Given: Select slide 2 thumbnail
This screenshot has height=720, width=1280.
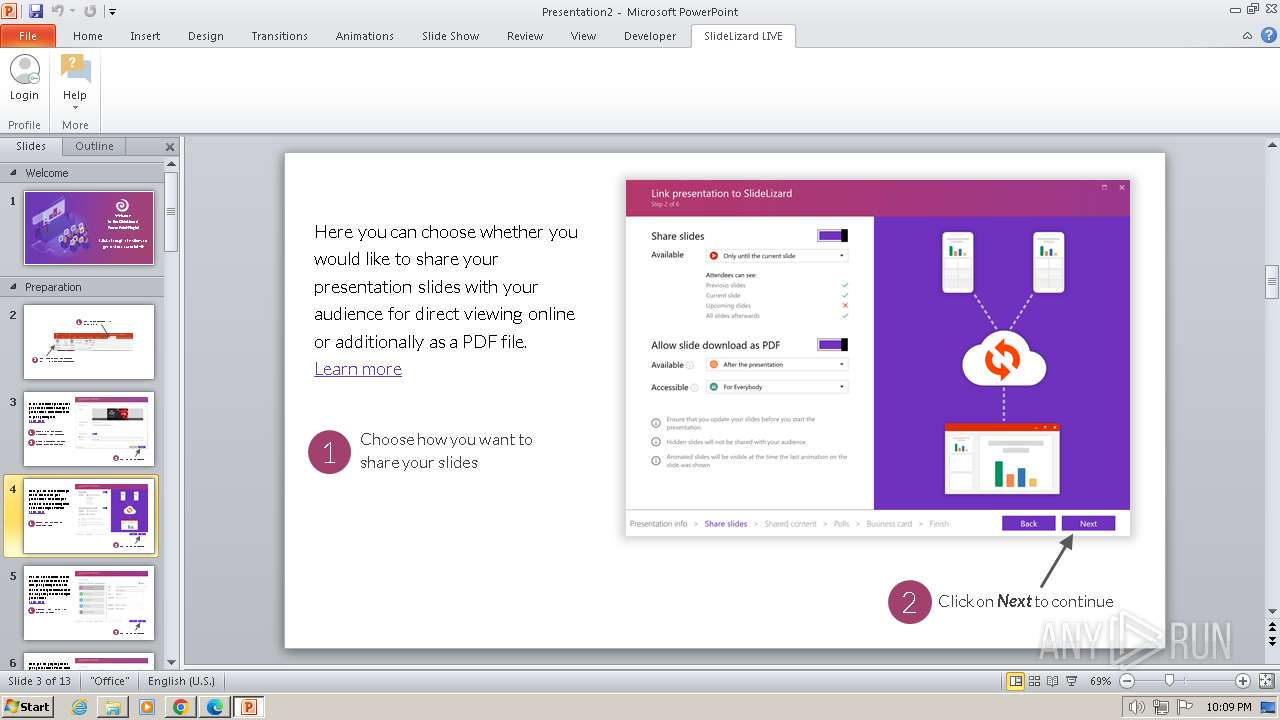Looking at the screenshot, I should click(89, 342).
